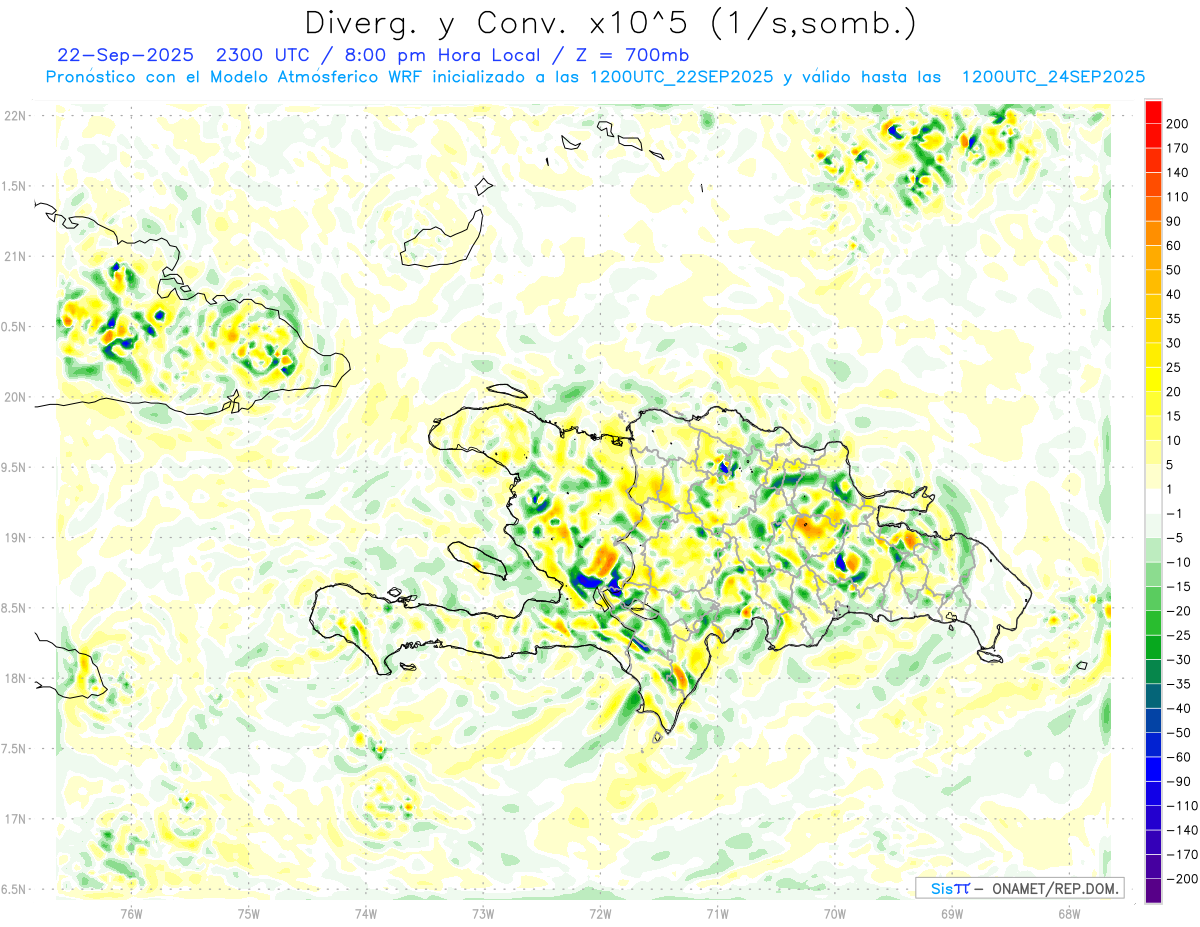Screen dimensions: 1200x927
Task: Click the 9.5N latitude label
Action: [14, 468]
